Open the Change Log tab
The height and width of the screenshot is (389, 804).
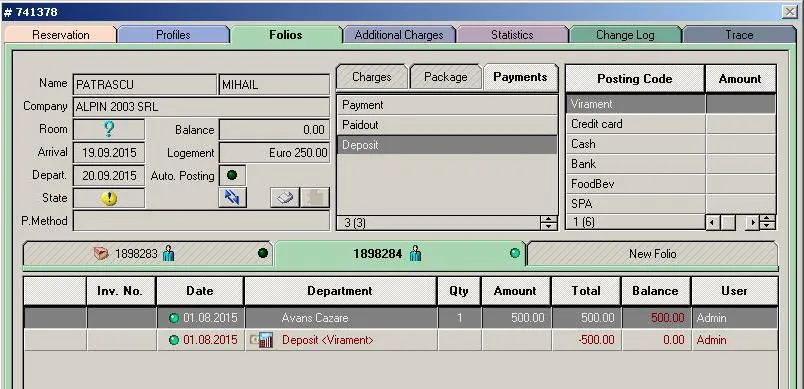[625, 35]
